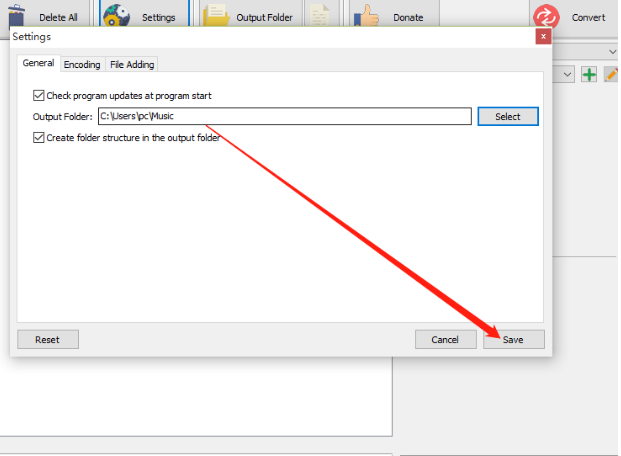
Task: Click the orange pencil edit icon
Action: pos(611,74)
